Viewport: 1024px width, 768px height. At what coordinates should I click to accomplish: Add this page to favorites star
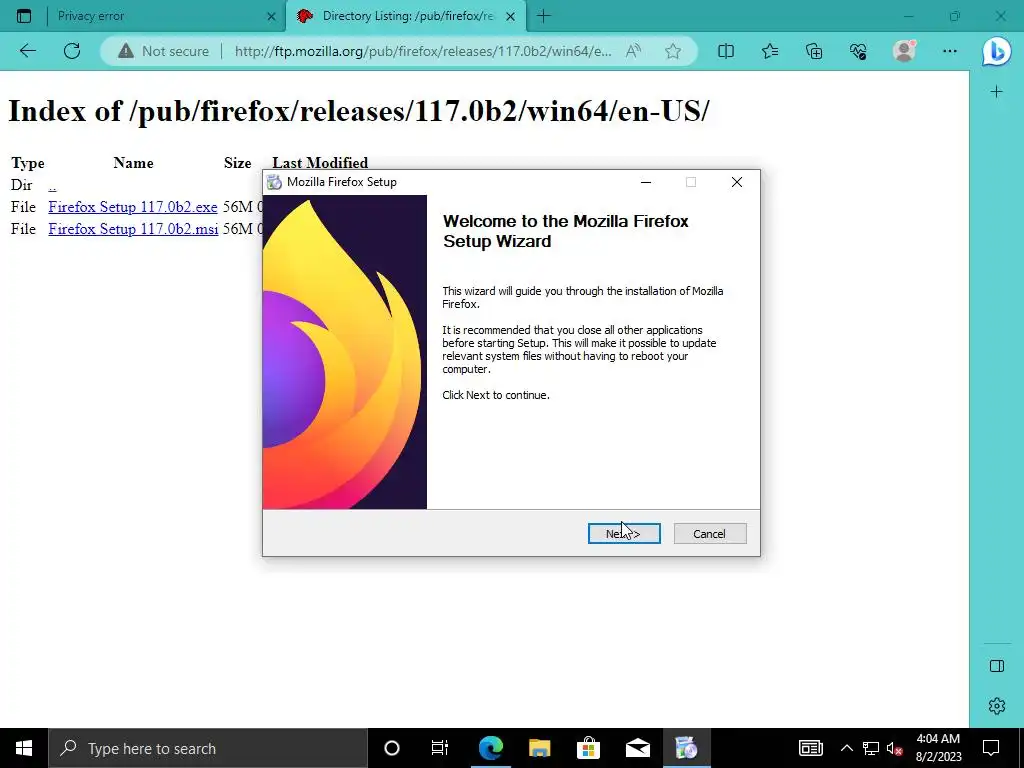pyautogui.click(x=673, y=51)
